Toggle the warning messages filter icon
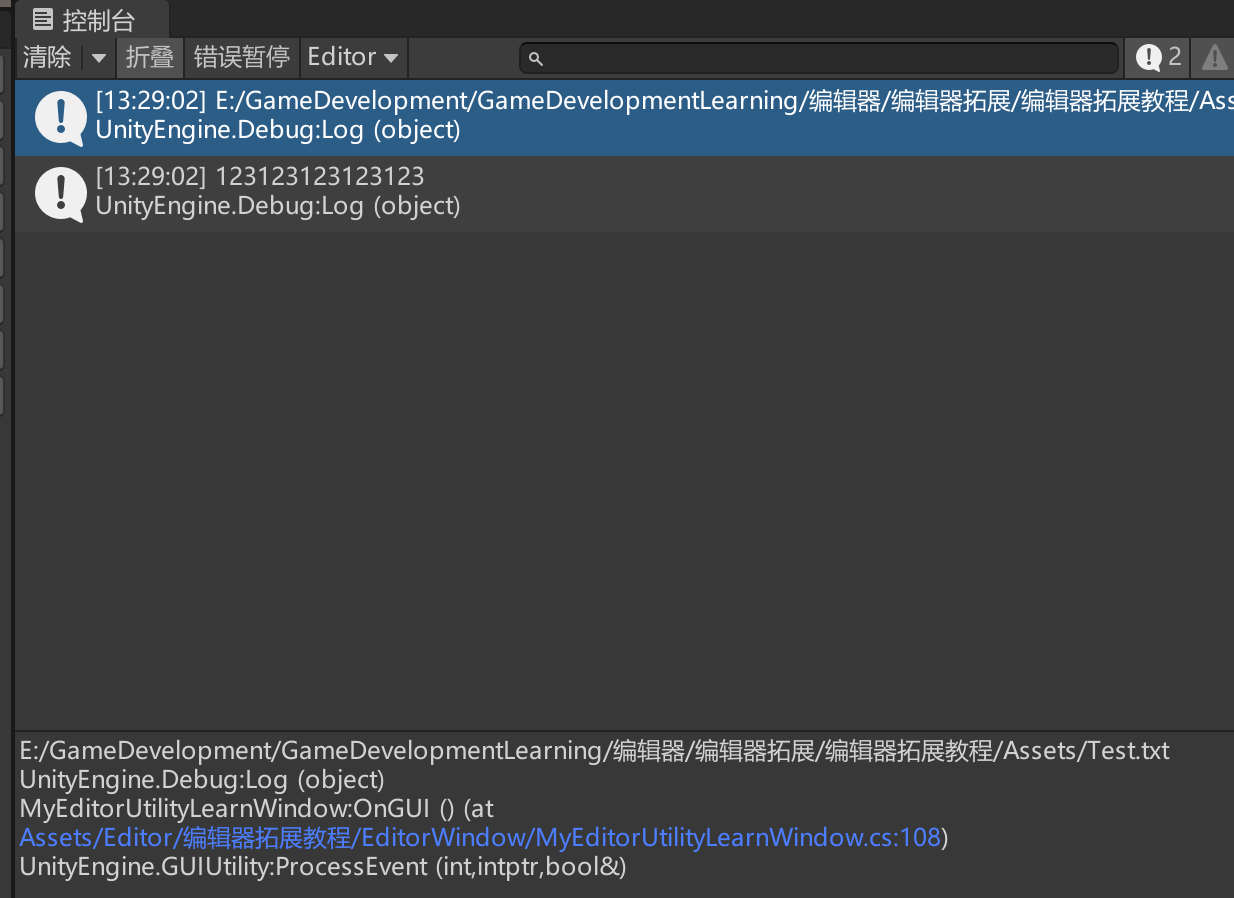The height and width of the screenshot is (898, 1234). [1213, 58]
